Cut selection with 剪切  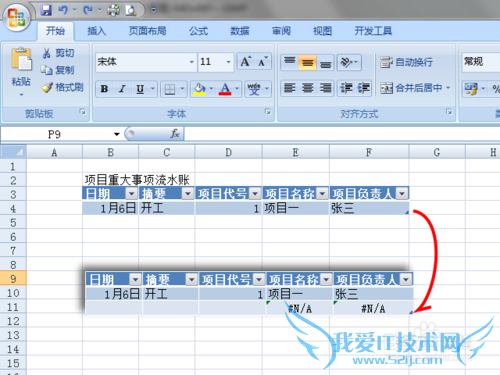58,53
